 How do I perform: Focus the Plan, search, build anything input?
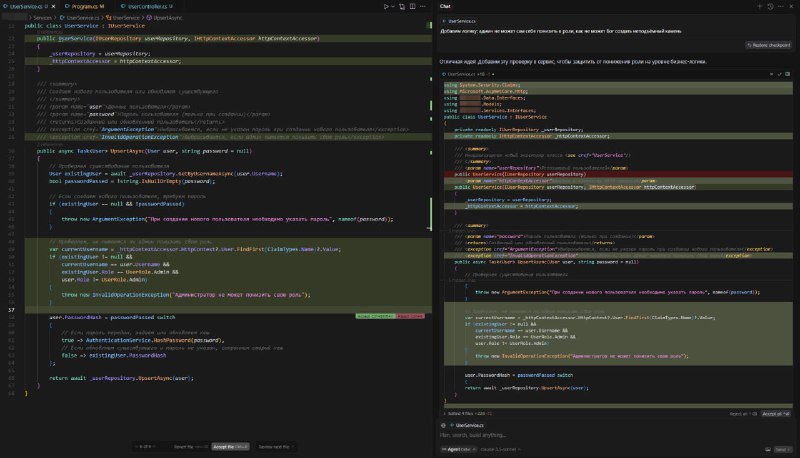coord(616,436)
